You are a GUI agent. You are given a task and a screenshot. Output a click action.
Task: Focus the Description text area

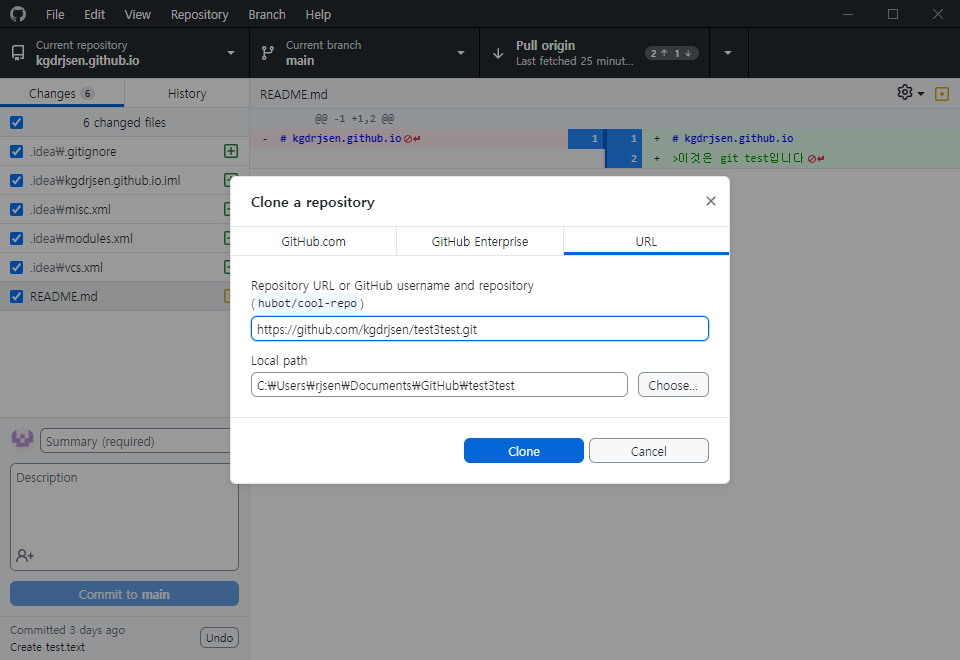click(x=124, y=517)
